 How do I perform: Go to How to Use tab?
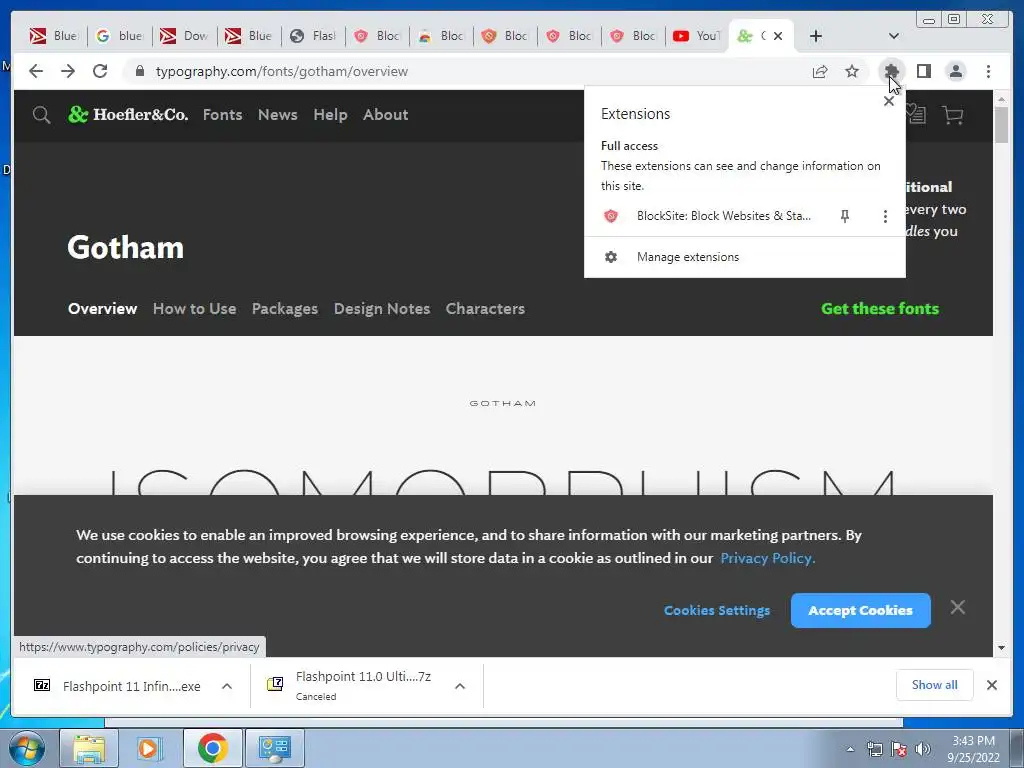[x=195, y=309]
